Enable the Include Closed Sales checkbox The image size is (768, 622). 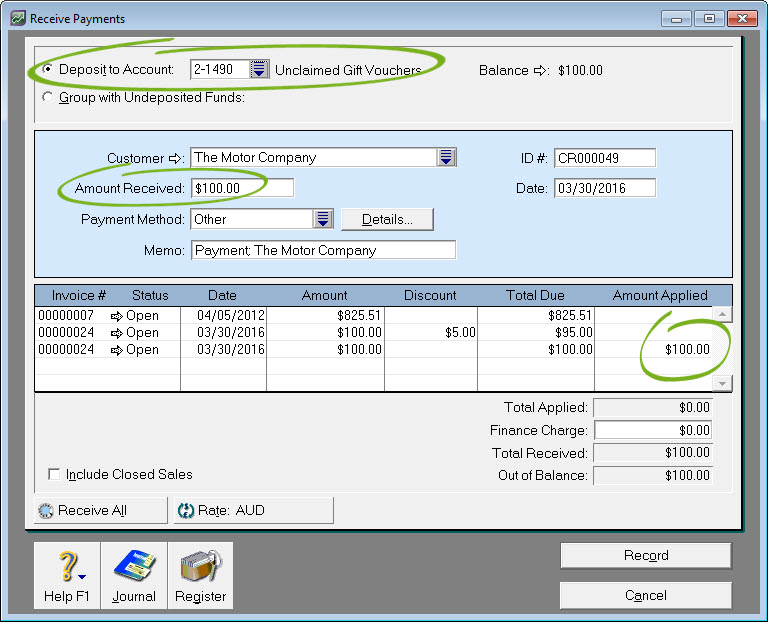[x=54, y=474]
